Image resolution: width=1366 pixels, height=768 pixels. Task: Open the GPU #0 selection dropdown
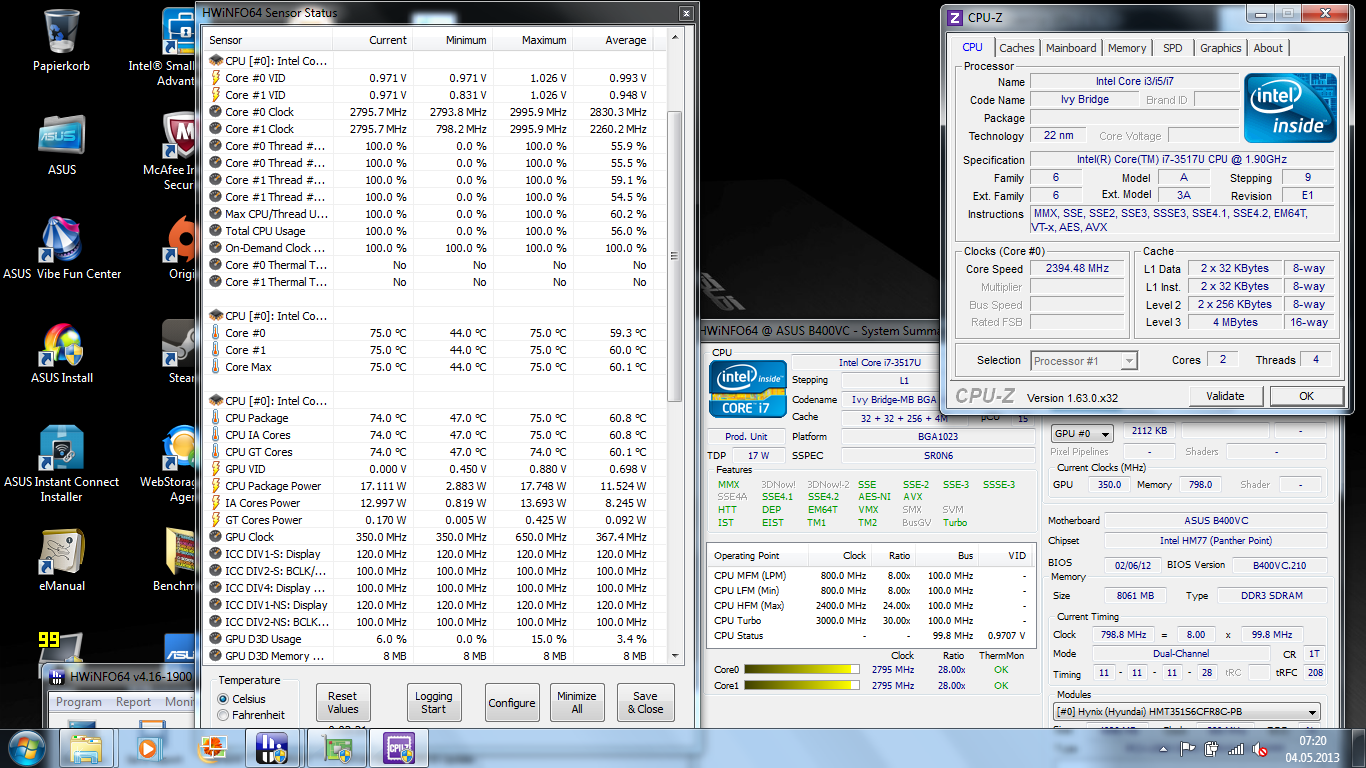(1084, 433)
